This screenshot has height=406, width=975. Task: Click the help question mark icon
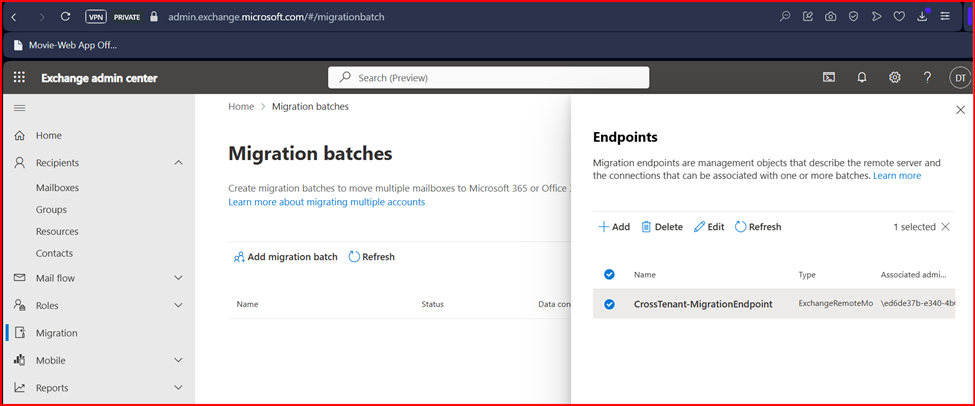927,78
